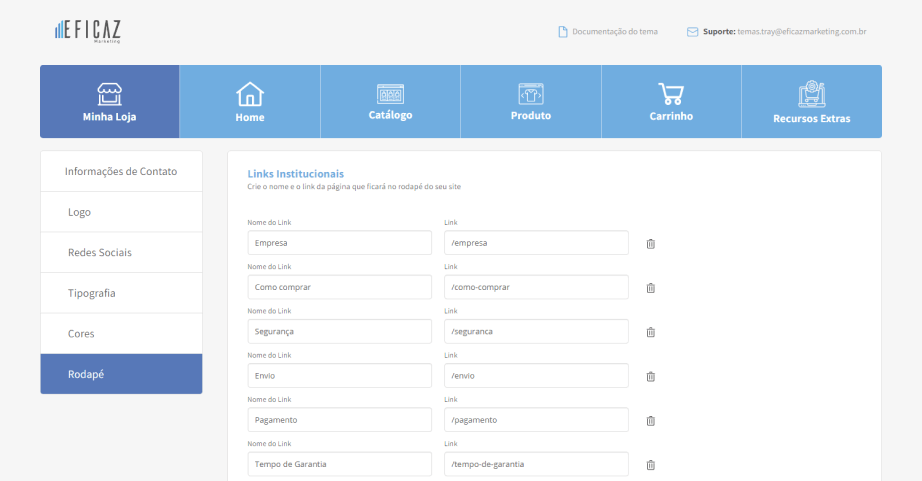The width and height of the screenshot is (922, 481).
Task: Edit the /pagamento link field
Action: (536, 420)
